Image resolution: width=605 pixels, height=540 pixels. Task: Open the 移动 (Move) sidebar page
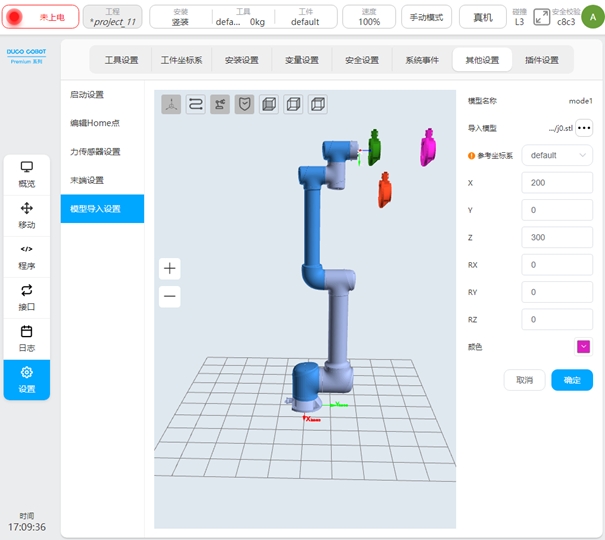tap(27, 215)
